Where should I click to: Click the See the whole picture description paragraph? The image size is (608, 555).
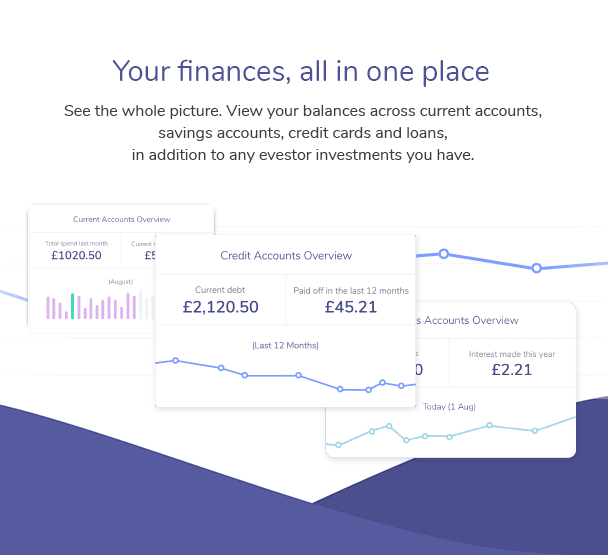tap(303, 133)
